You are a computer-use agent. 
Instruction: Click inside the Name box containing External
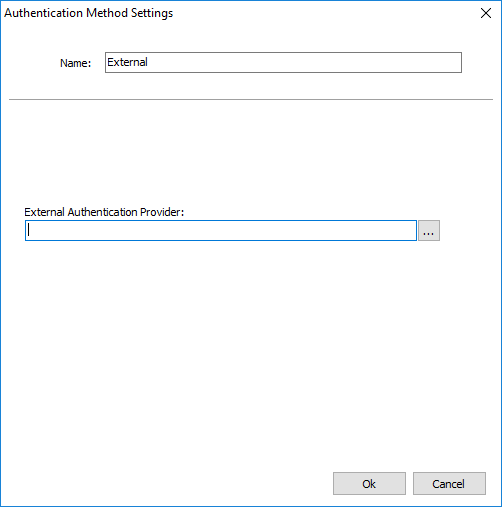point(283,62)
